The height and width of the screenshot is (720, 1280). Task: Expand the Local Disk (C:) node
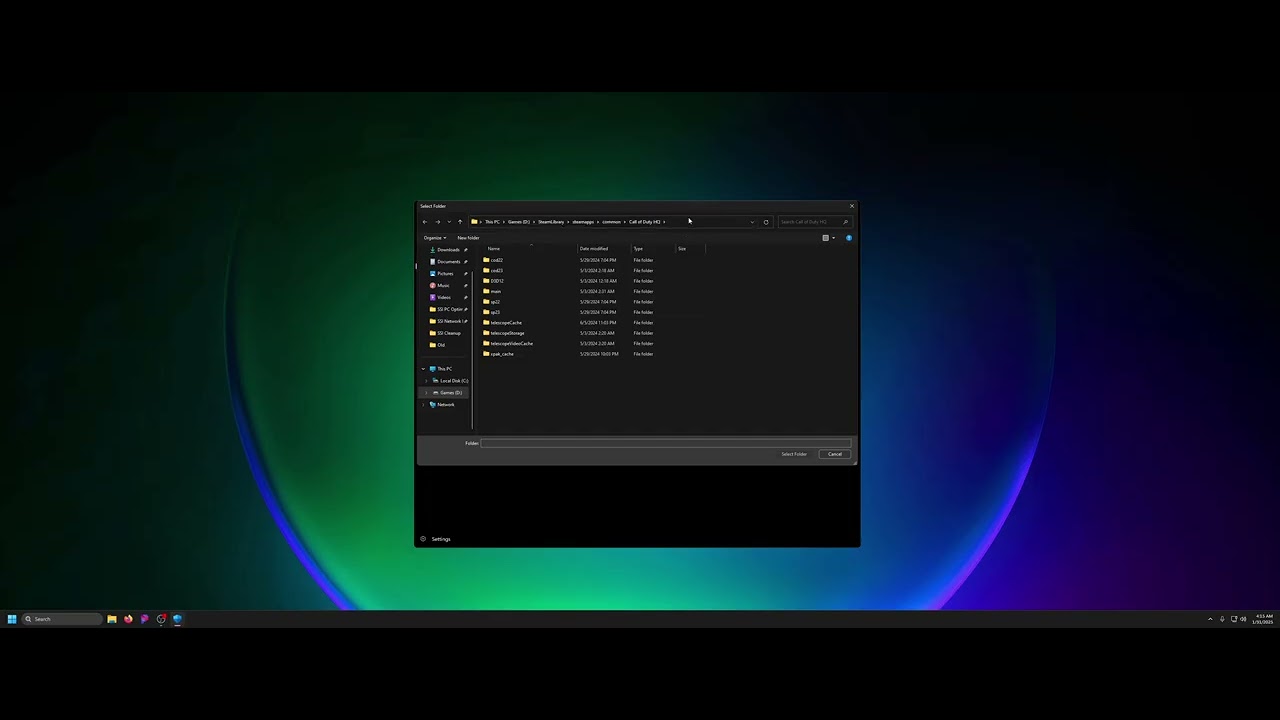427,381
